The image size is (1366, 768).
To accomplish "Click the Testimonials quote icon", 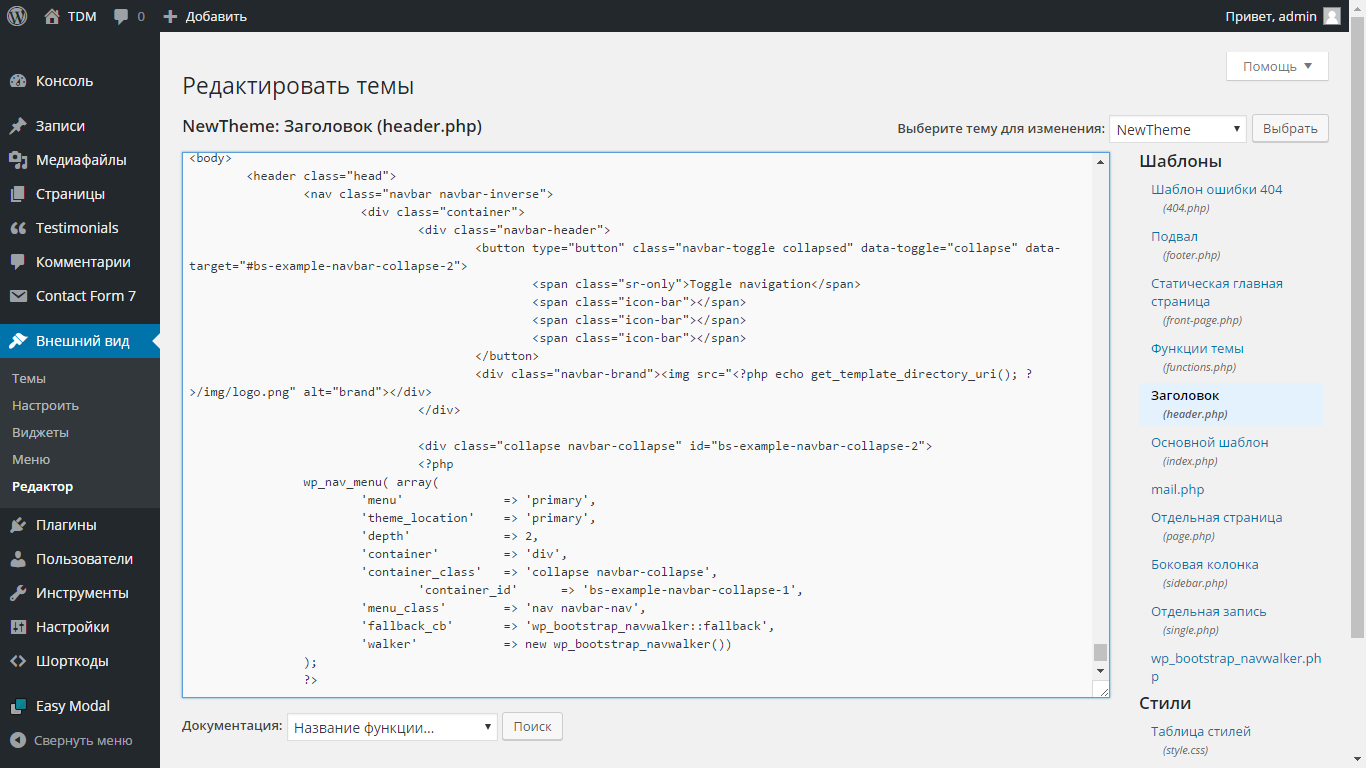I will (17, 228).
